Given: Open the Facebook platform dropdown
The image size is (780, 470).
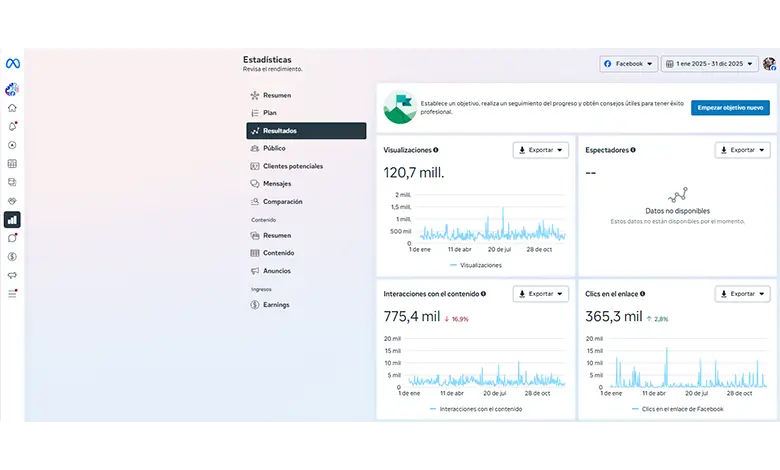Looking at the screenshot, I should point(628,64).
